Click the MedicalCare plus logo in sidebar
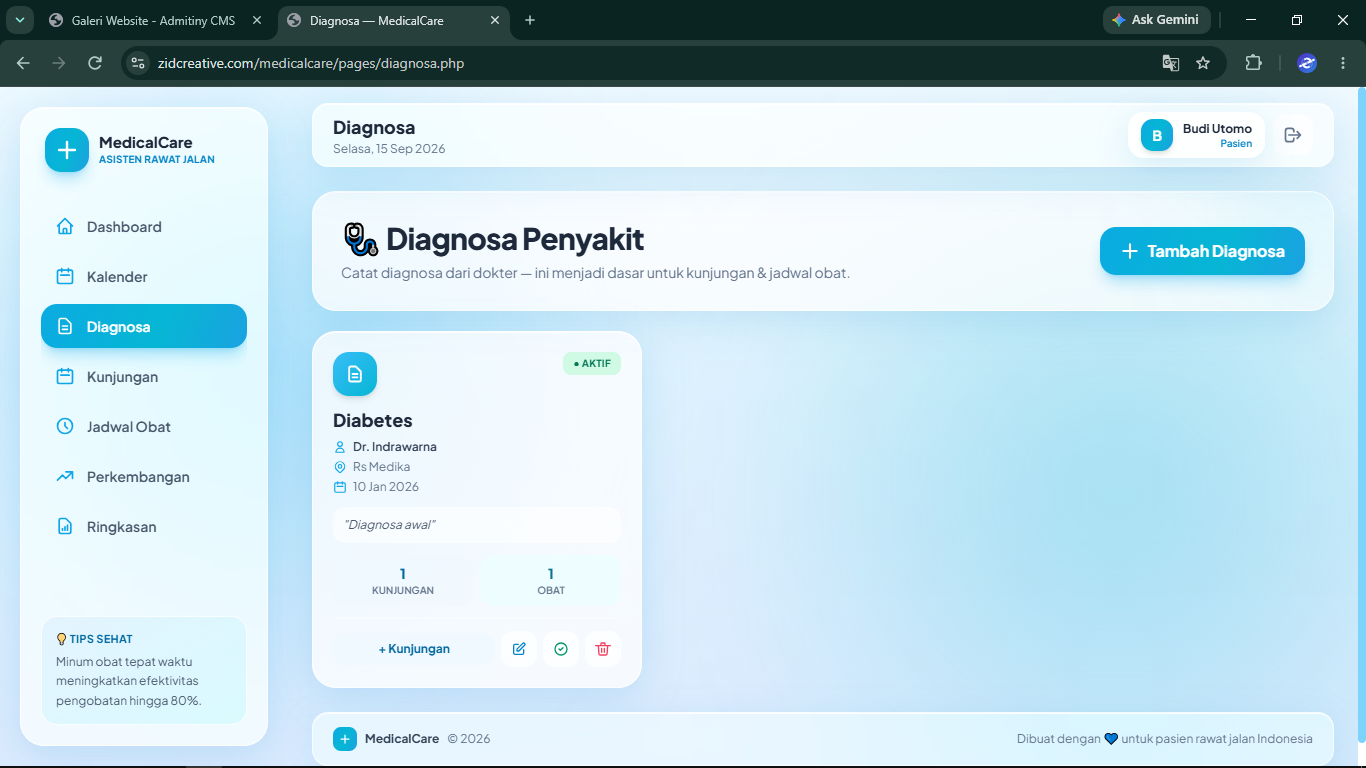This screenshot has width=1366, height=768. click(67, 150)
